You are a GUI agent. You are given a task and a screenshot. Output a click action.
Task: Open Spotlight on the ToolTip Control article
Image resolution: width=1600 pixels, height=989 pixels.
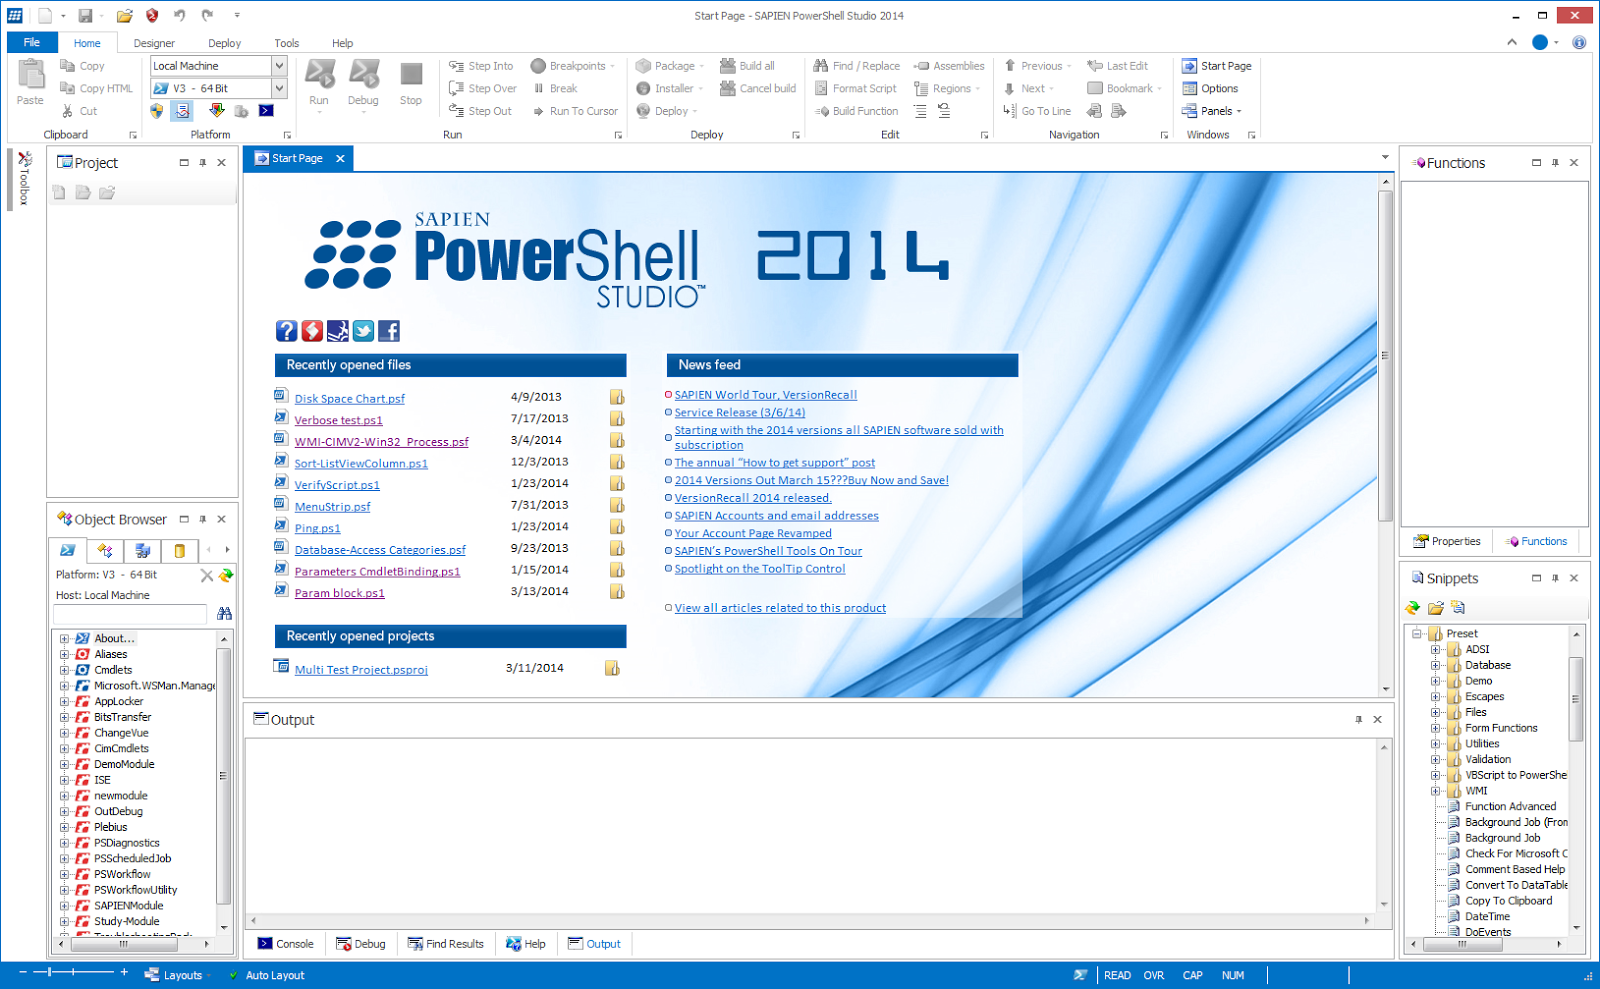[x=759, y=569]
